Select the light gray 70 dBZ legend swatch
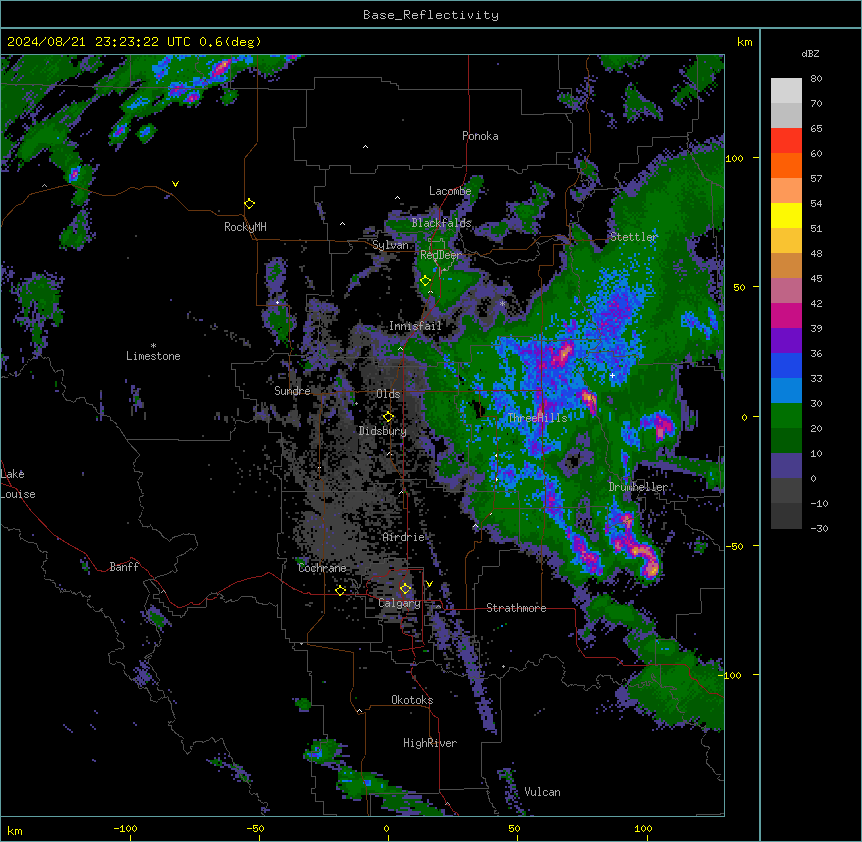This screenshot has height=842, width=862. pyautogui.click(x=786, y=91)
